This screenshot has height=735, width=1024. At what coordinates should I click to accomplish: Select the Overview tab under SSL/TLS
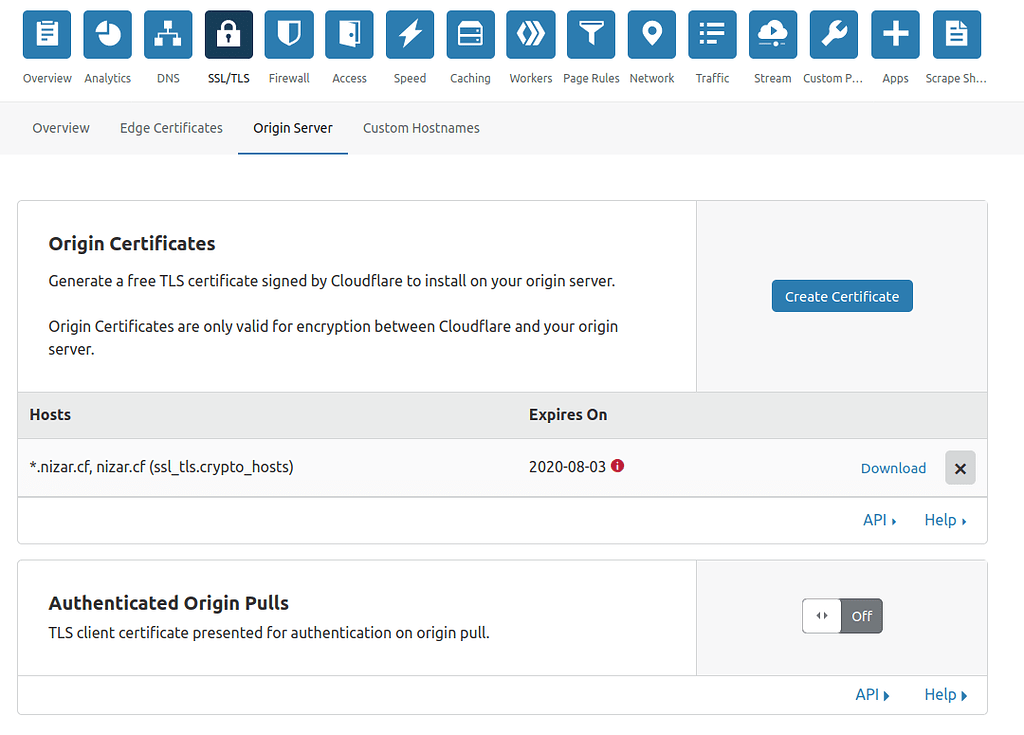pos(61,128)
